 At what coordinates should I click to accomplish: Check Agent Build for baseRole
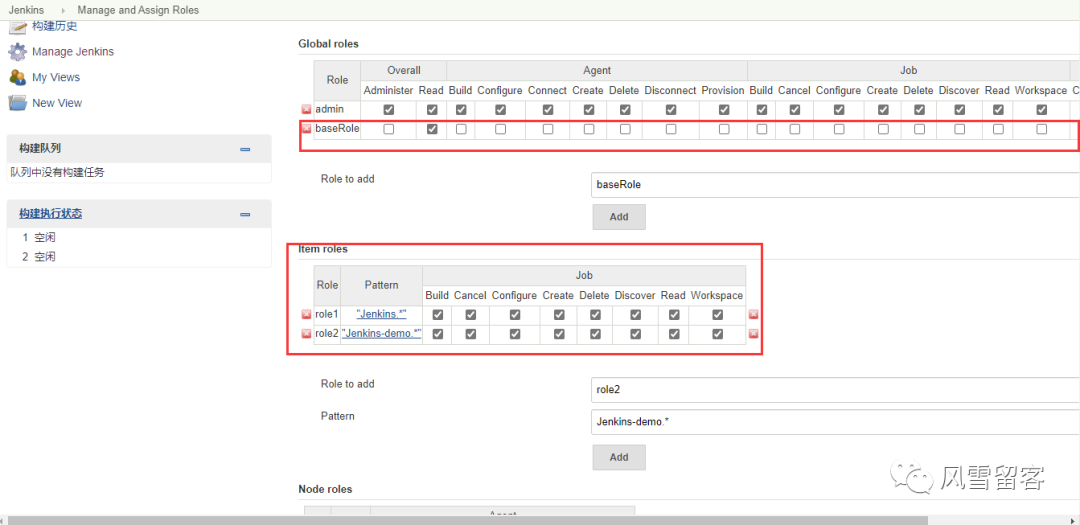coord(461,129)
